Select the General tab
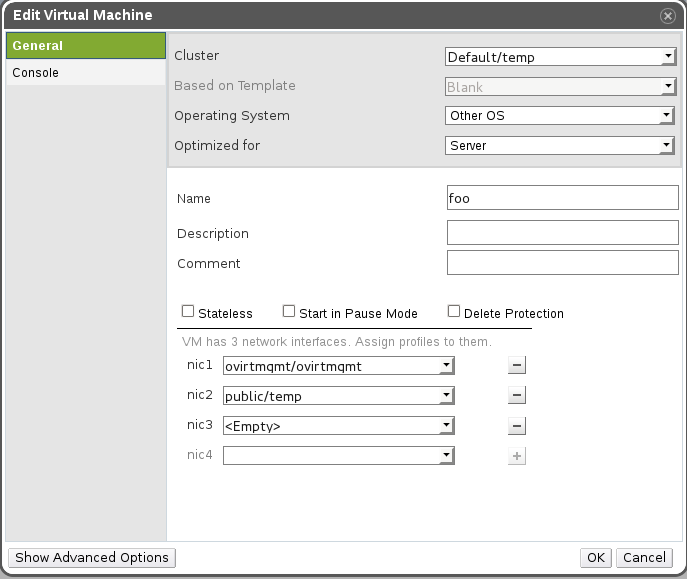 pyautogui.click(x=86, y=46)
